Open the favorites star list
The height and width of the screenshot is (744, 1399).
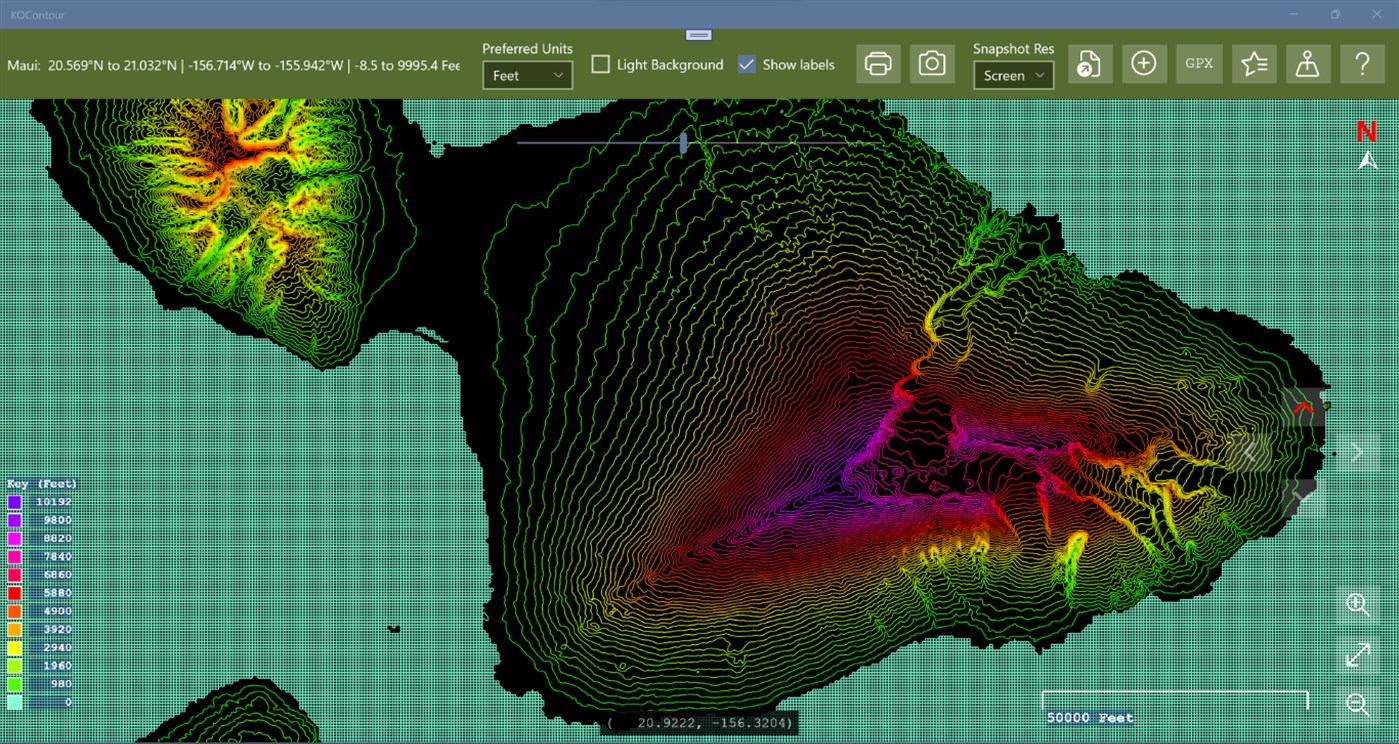(x=1254, y=64)
